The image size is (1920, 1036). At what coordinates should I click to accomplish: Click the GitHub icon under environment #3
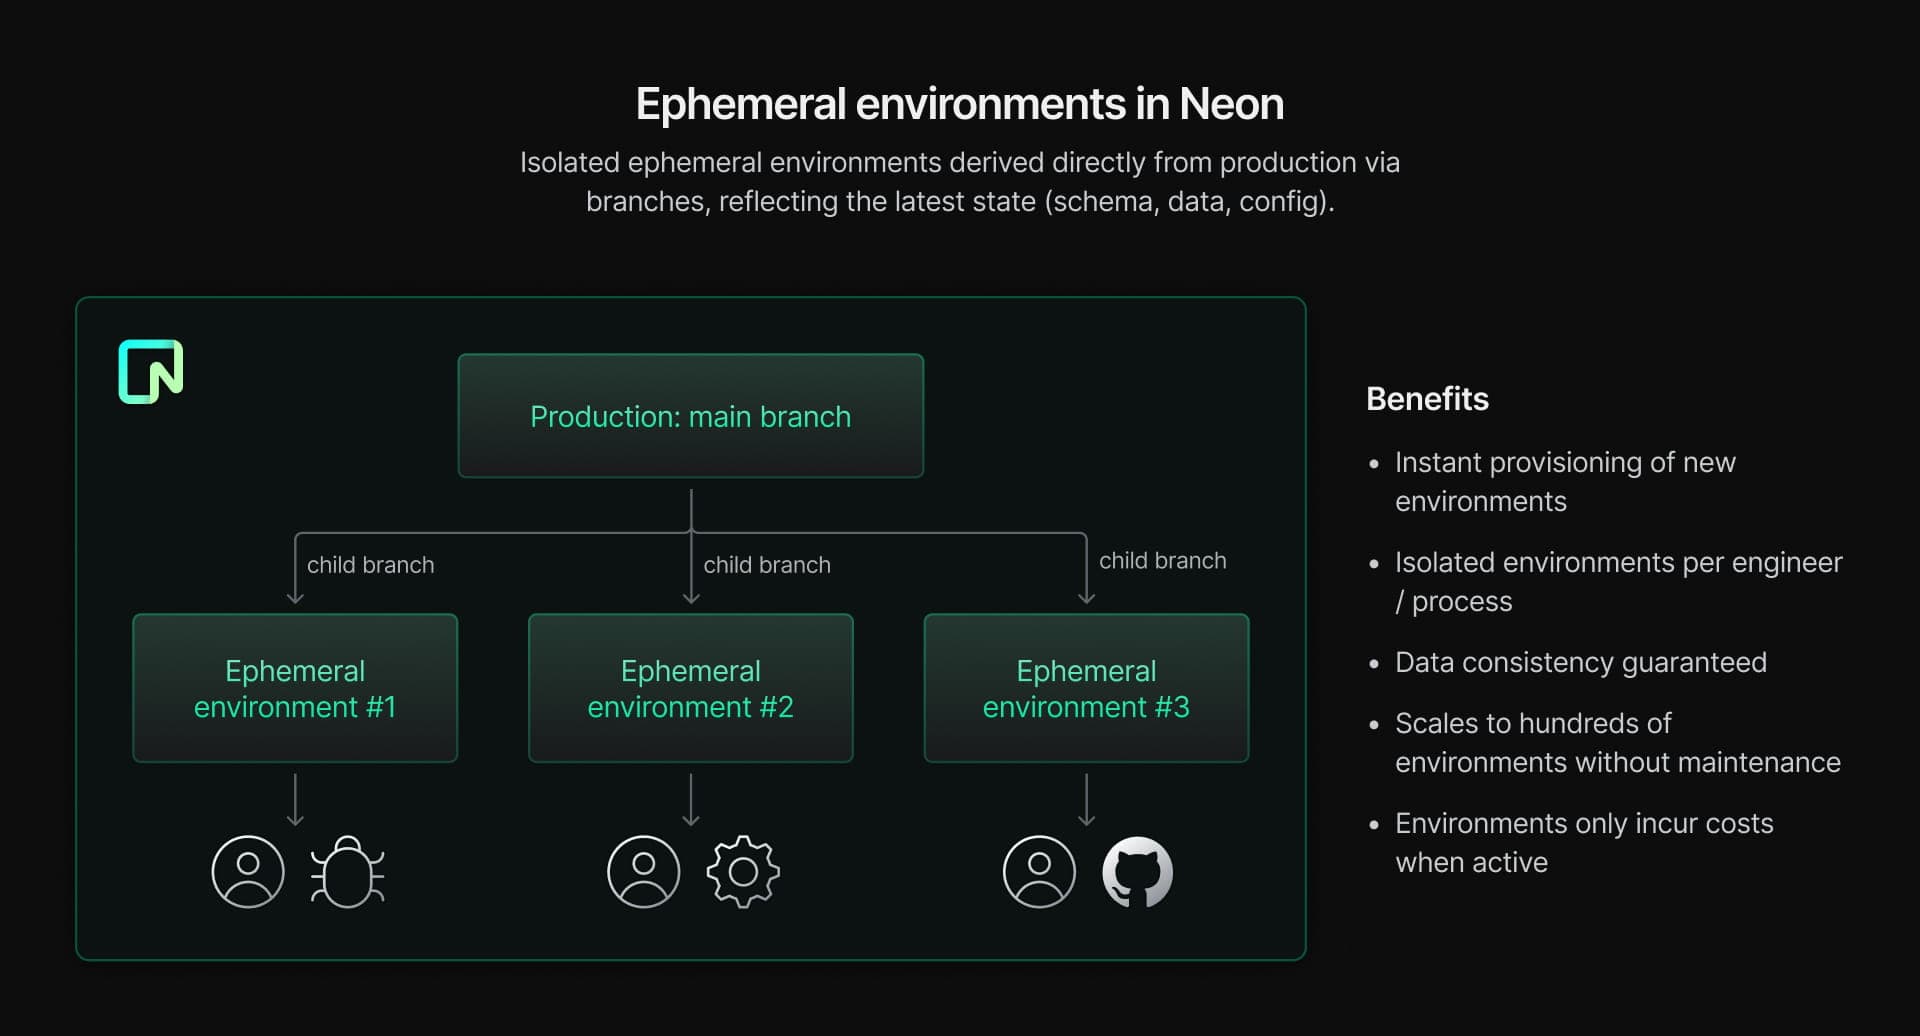1138,872
